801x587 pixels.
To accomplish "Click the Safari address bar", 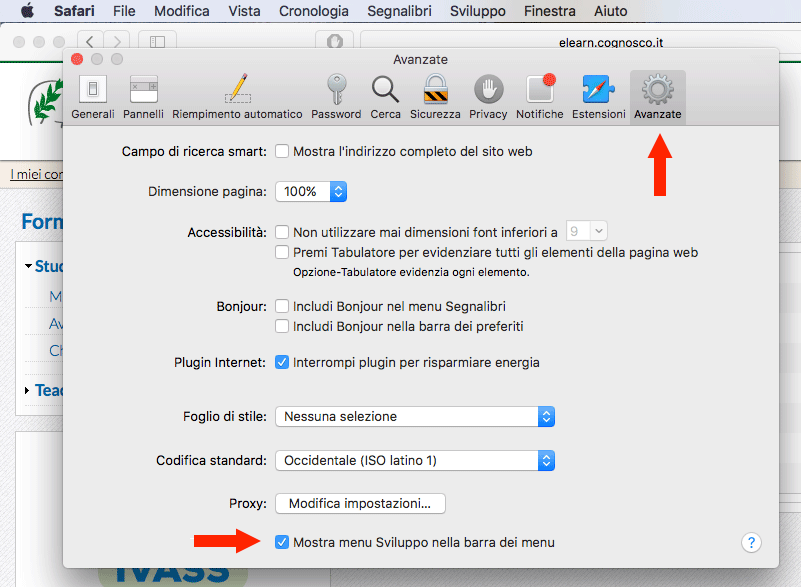I will pos(580,41).
